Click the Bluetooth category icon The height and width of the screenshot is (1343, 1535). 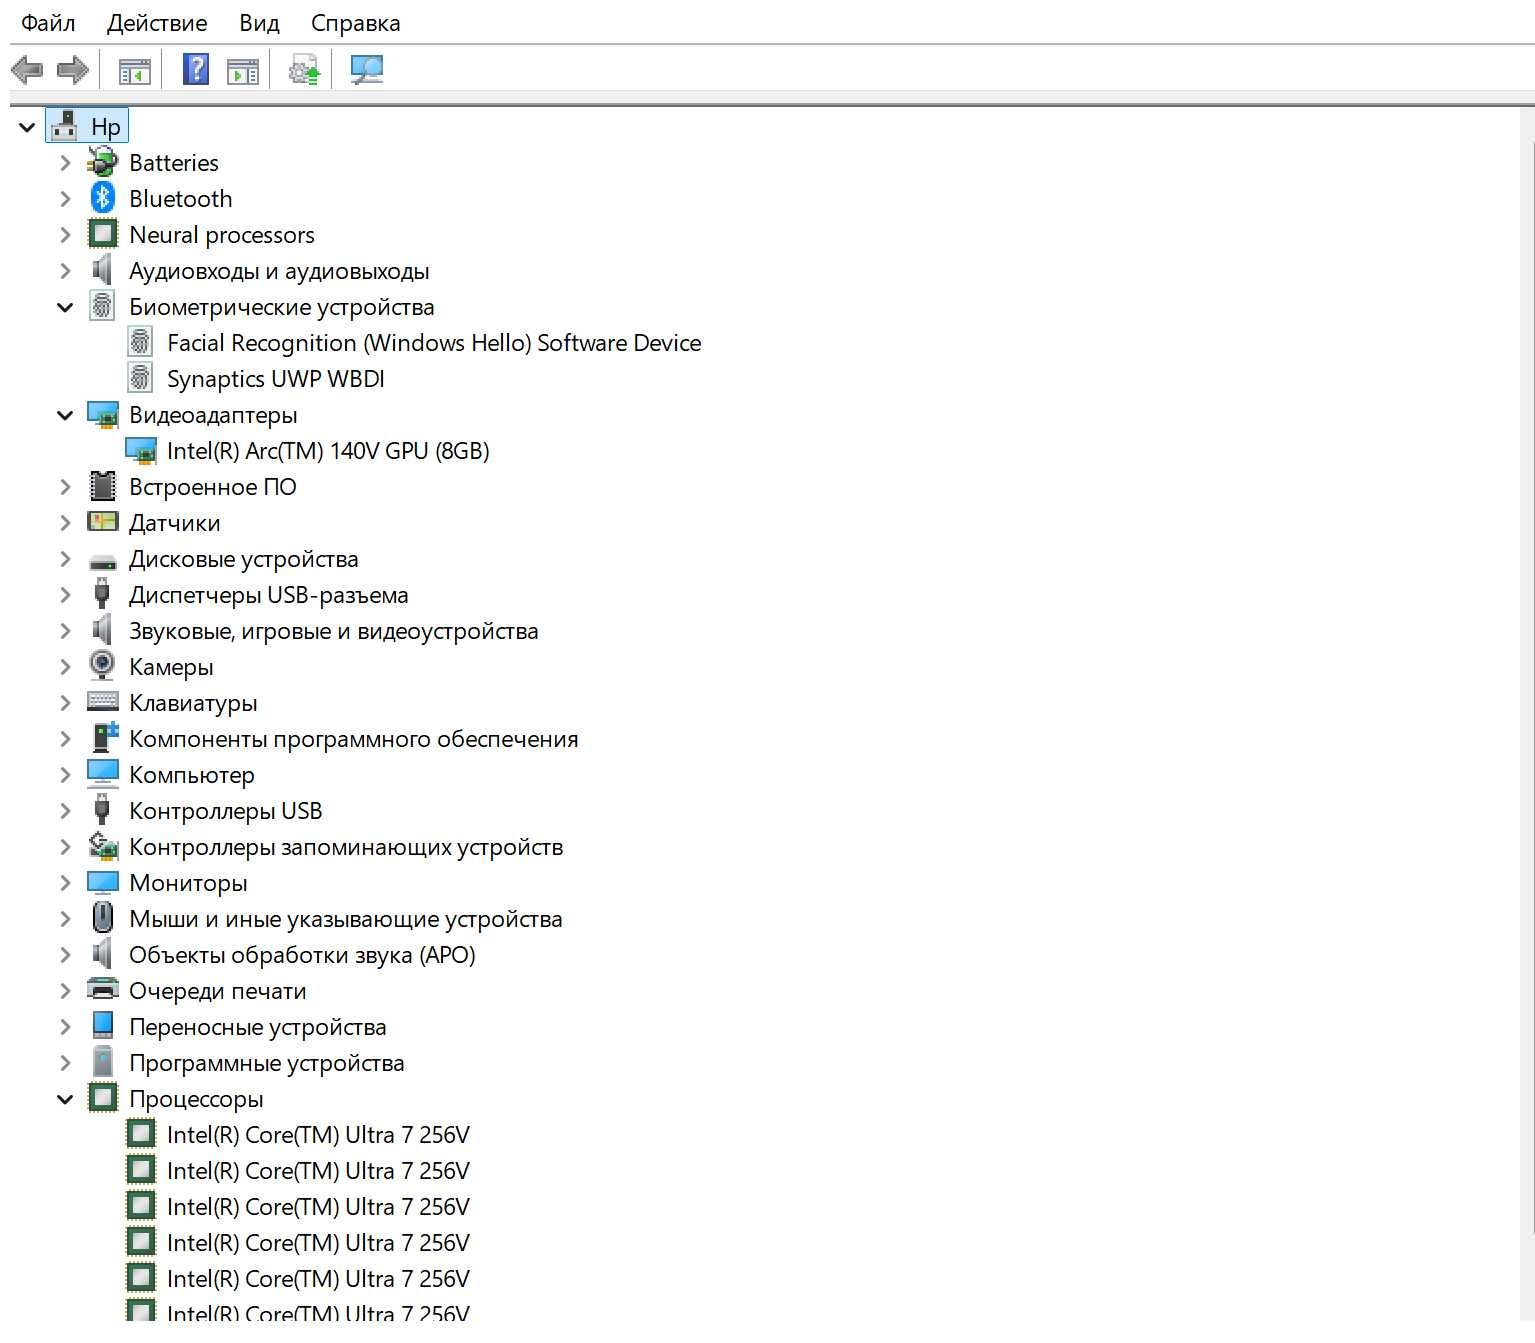point(102,198)
